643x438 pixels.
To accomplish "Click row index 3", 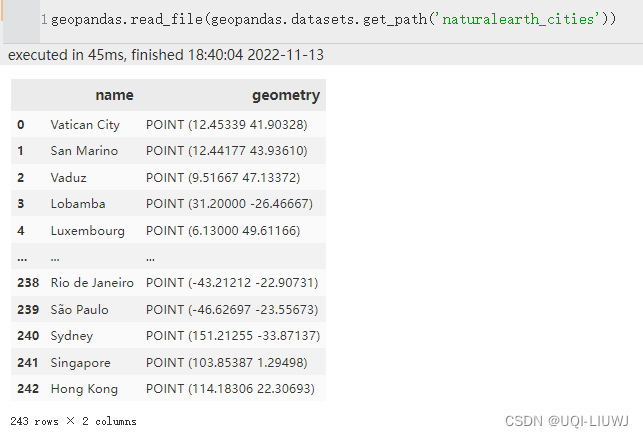I will click(x=21, y=204).
